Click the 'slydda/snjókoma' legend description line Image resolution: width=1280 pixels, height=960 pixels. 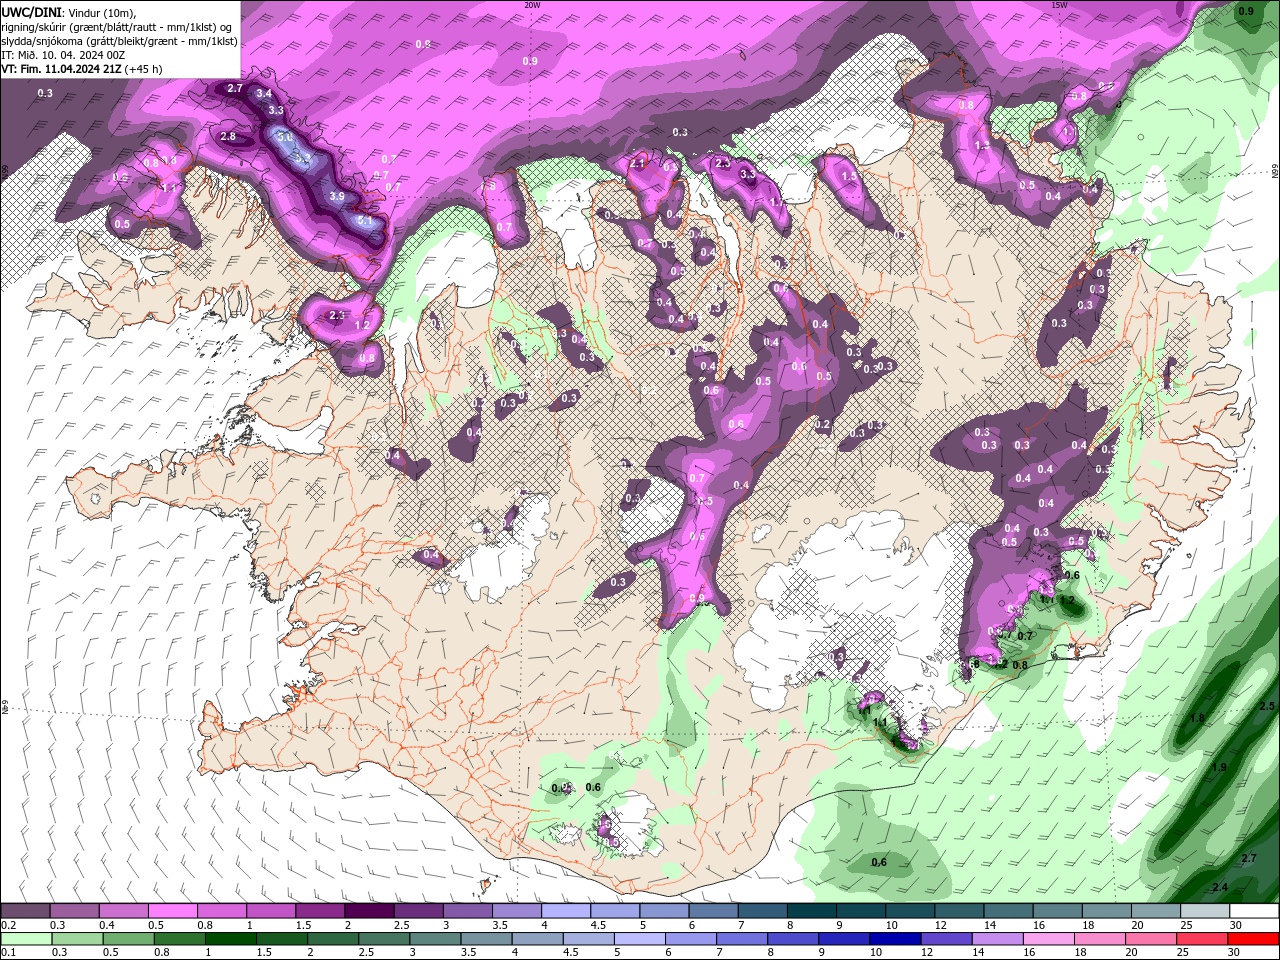(119, 41)
